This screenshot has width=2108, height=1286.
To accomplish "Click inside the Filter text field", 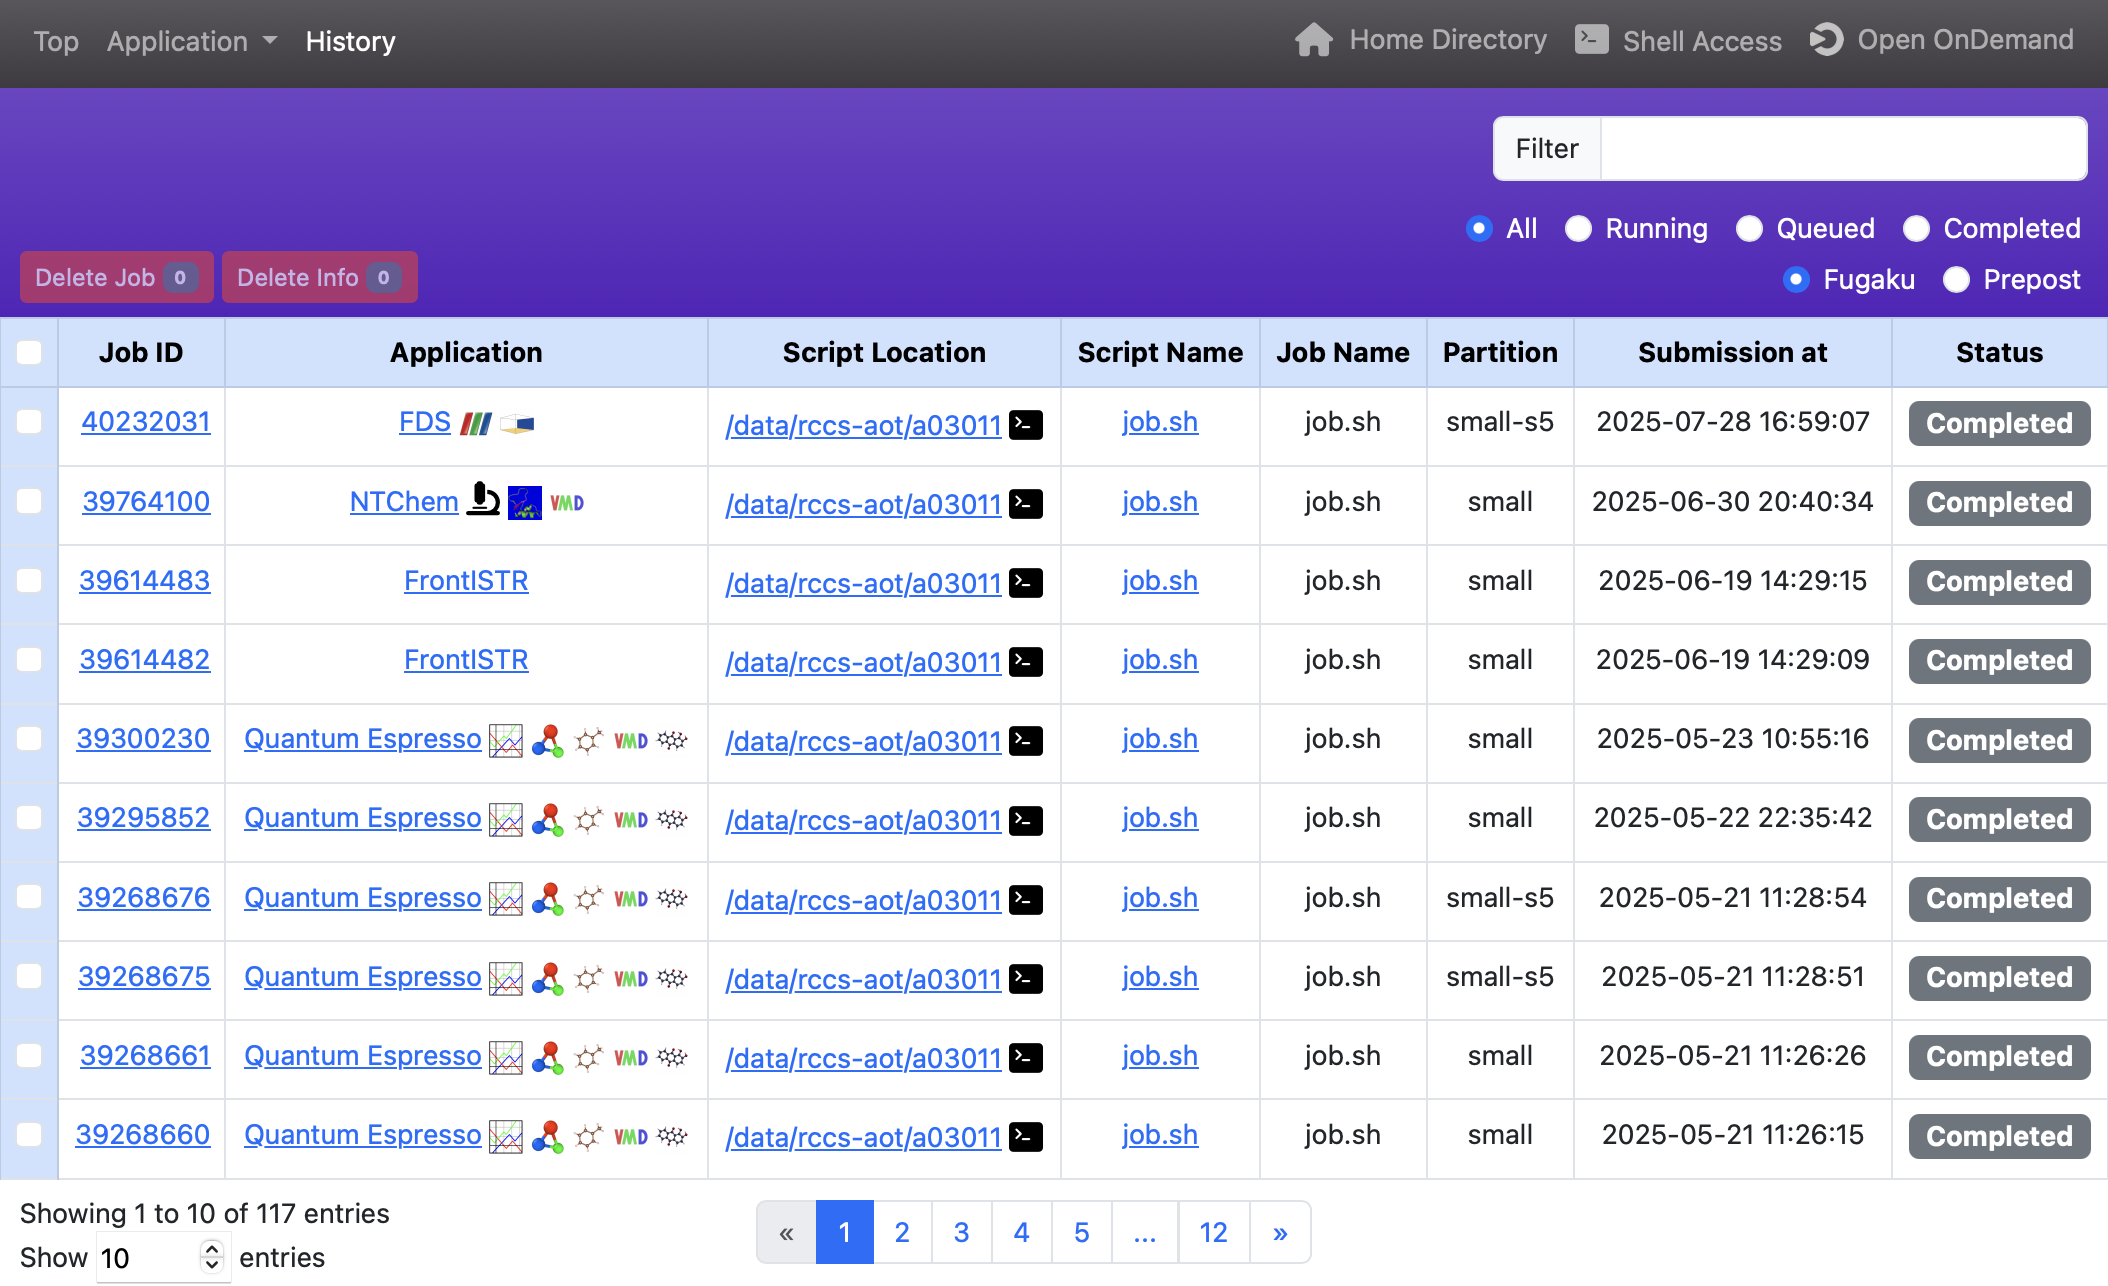I will tap(1843, 149).
